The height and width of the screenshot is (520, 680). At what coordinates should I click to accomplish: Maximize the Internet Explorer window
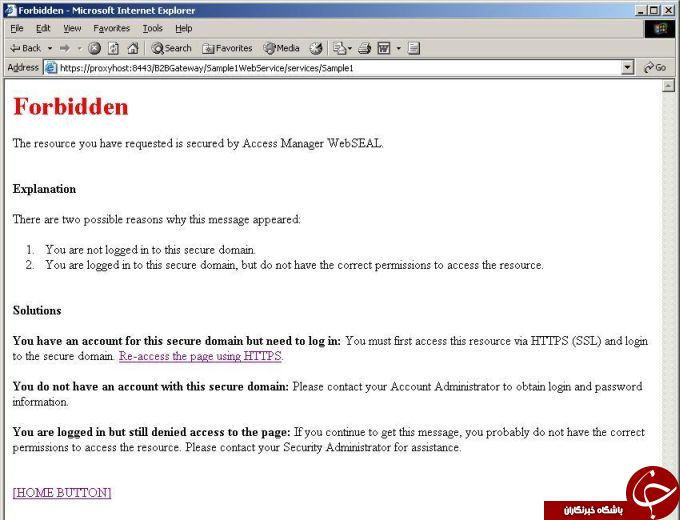[654, 11]
